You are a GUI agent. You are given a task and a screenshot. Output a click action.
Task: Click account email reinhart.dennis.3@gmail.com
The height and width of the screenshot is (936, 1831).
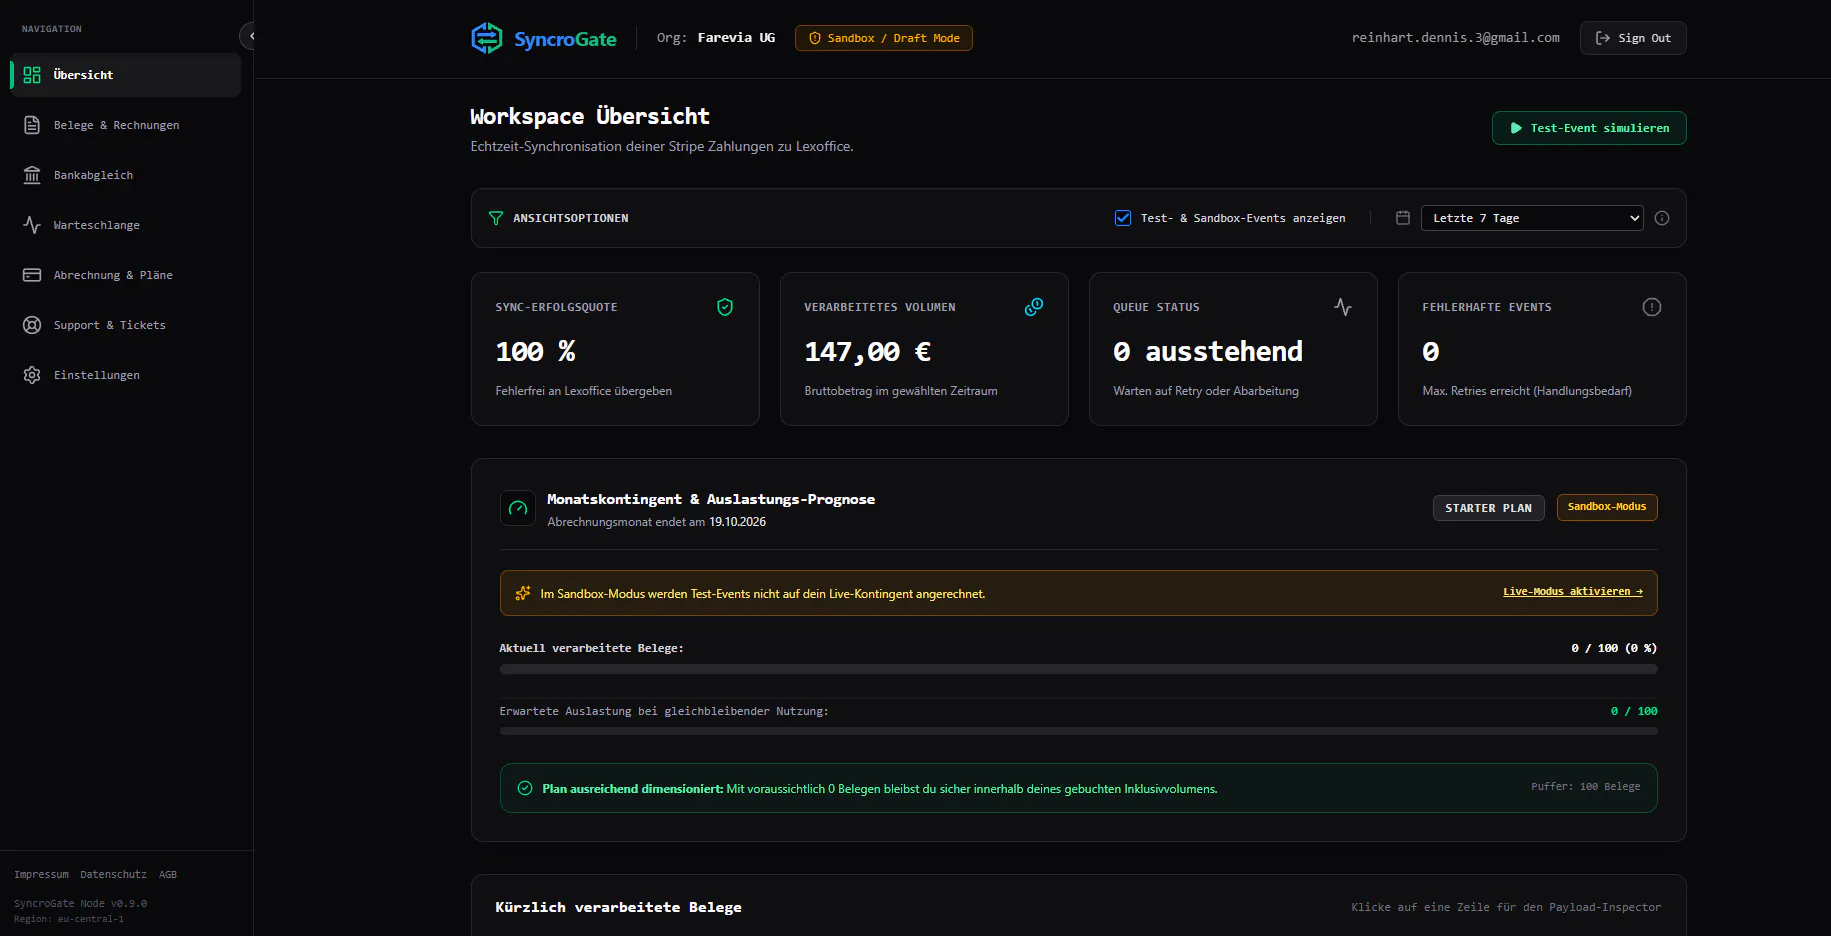click(x=1456, y=38)
